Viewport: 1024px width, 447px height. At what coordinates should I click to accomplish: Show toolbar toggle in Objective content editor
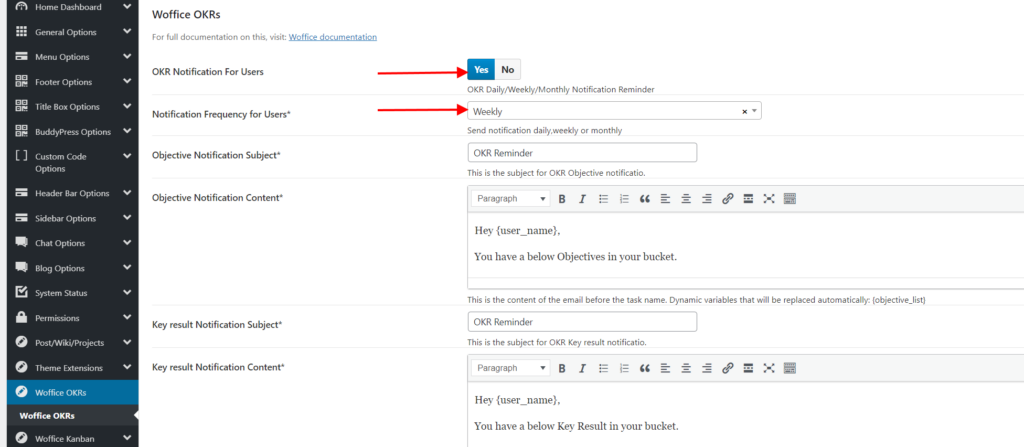tap(789, 199)
